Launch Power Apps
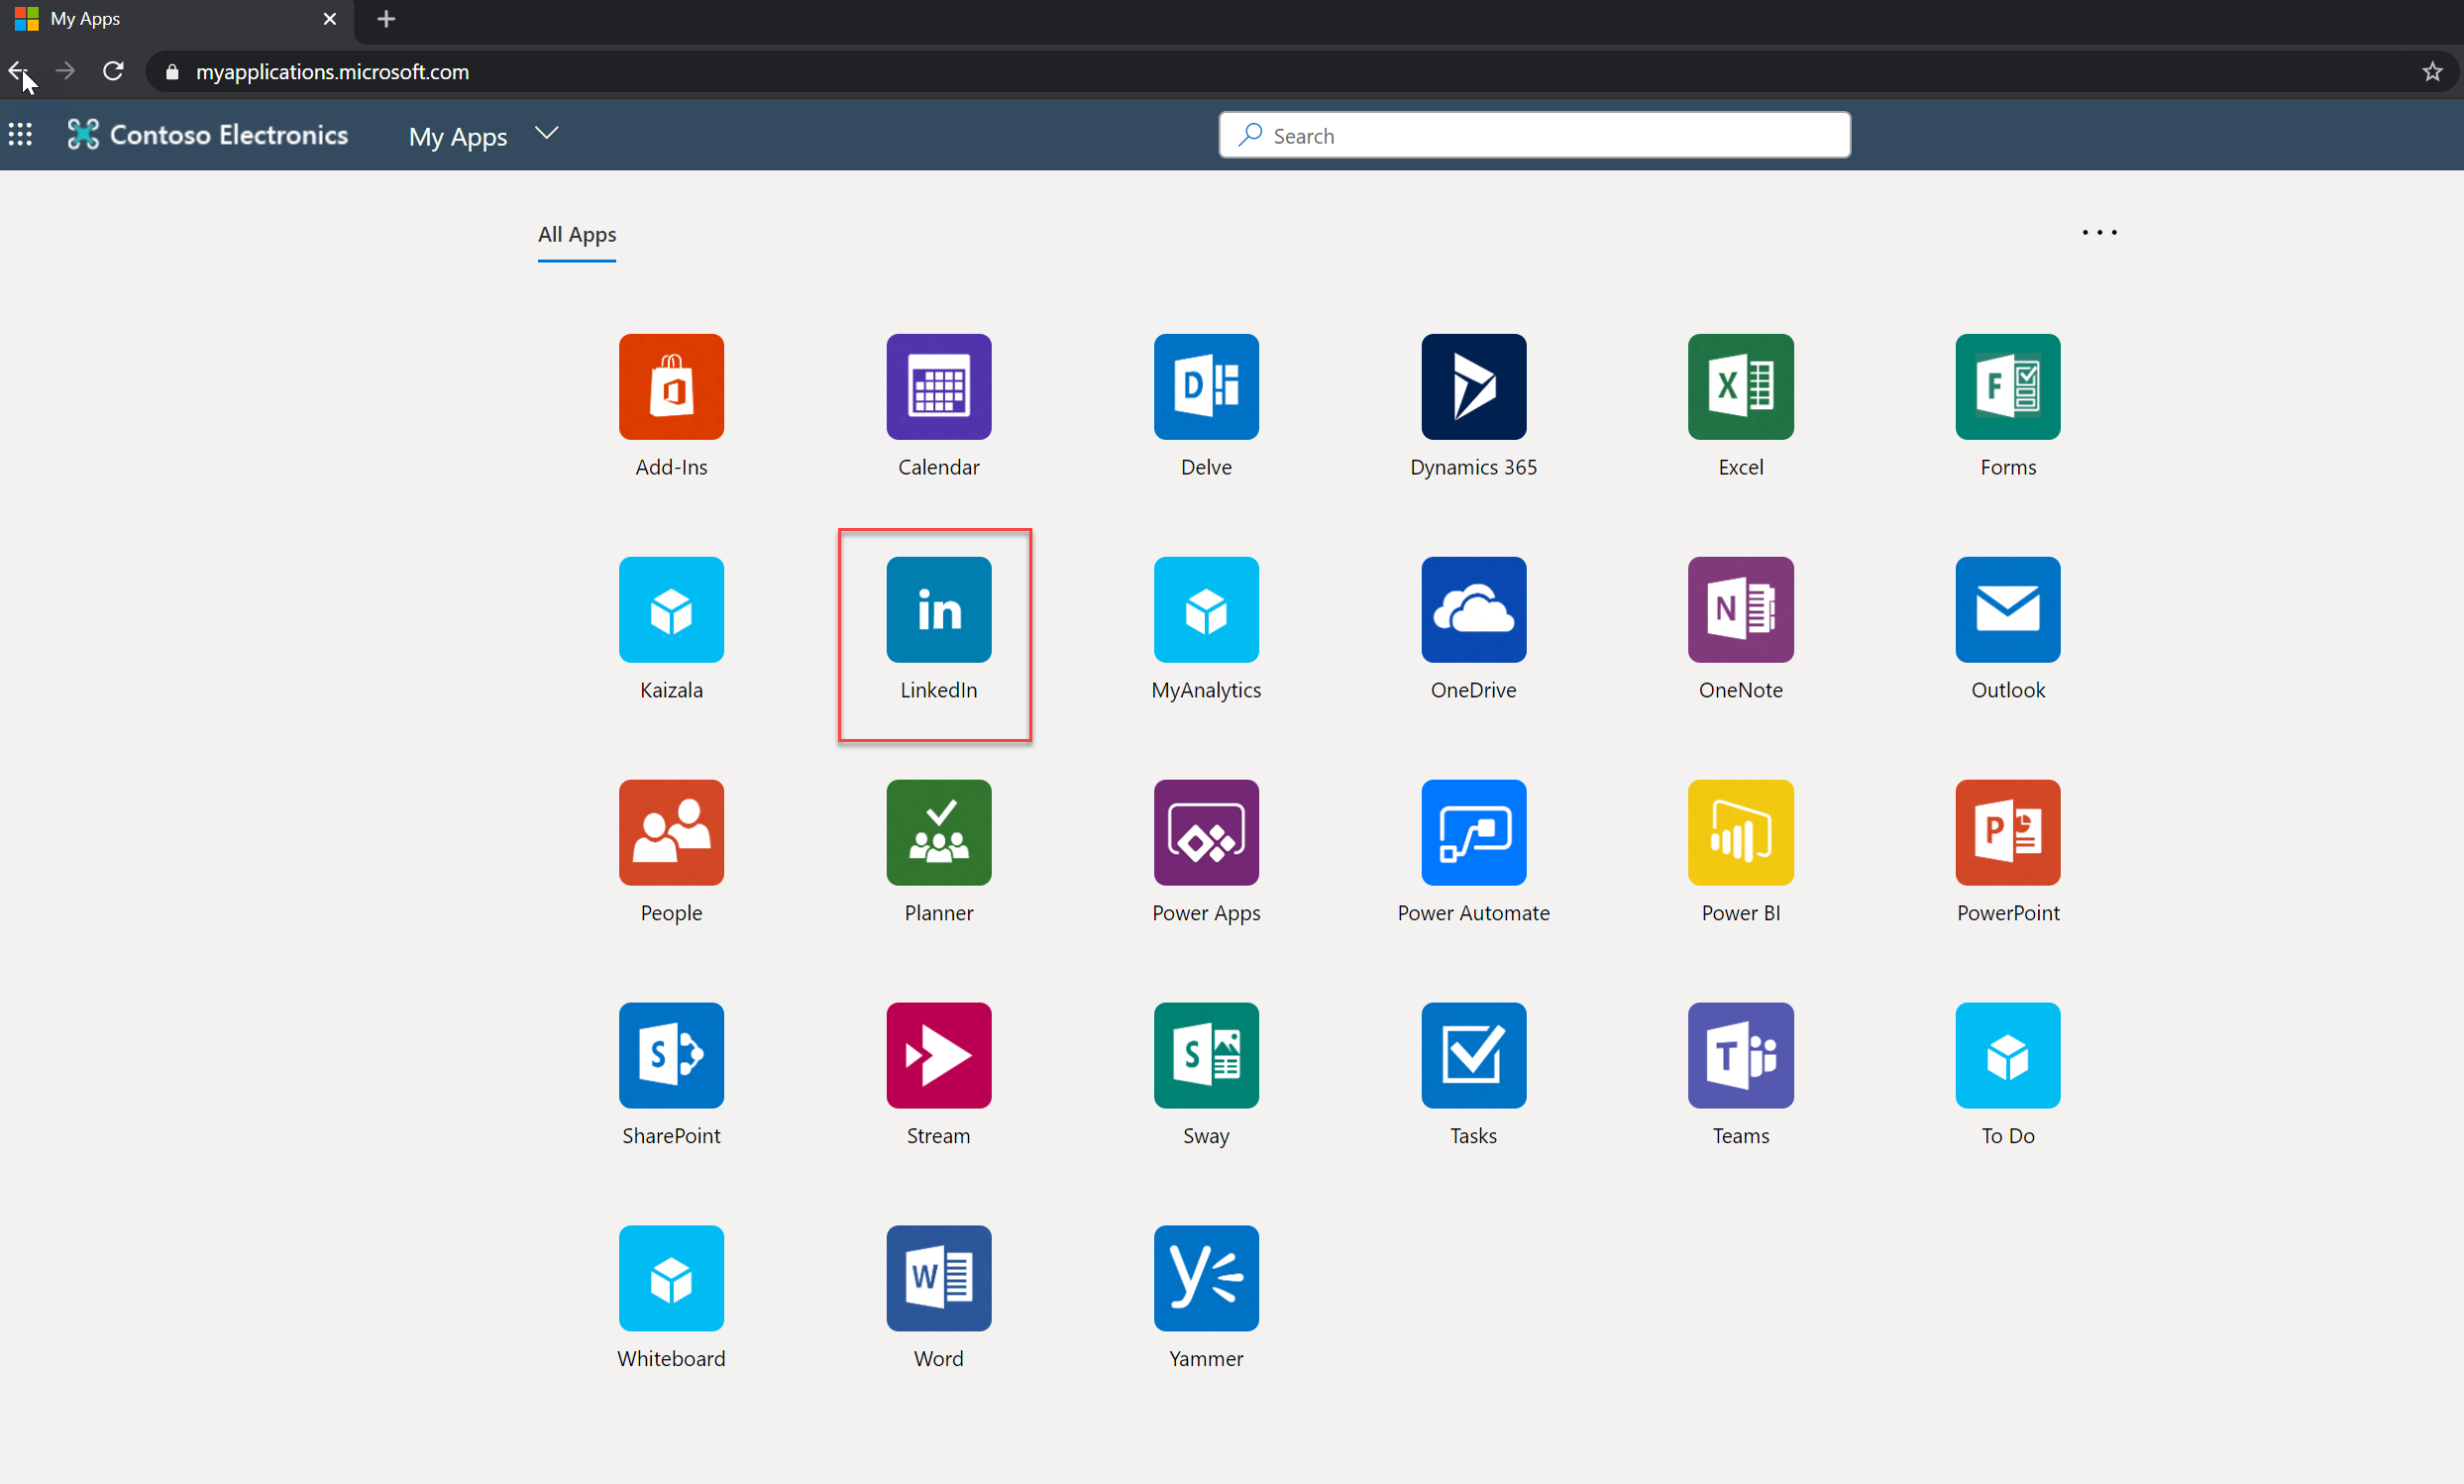 tap(1206, 832)
